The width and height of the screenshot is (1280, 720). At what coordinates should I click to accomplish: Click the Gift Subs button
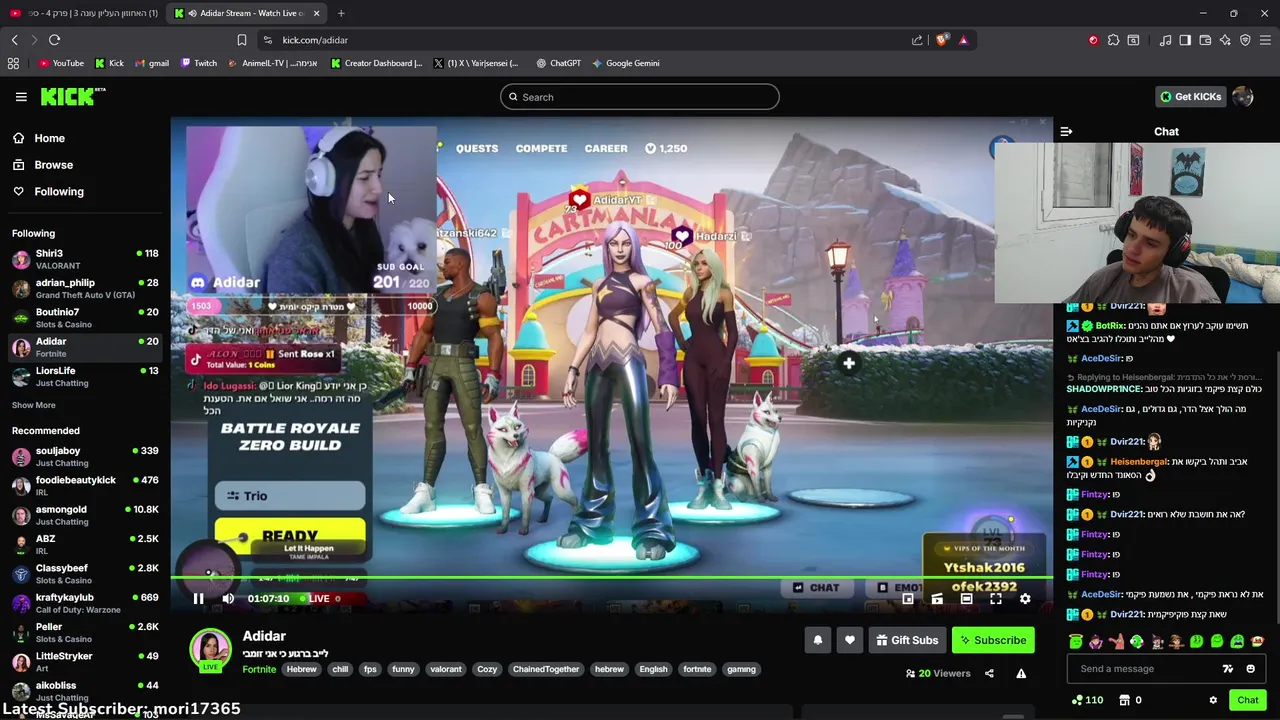click(908, 640)
